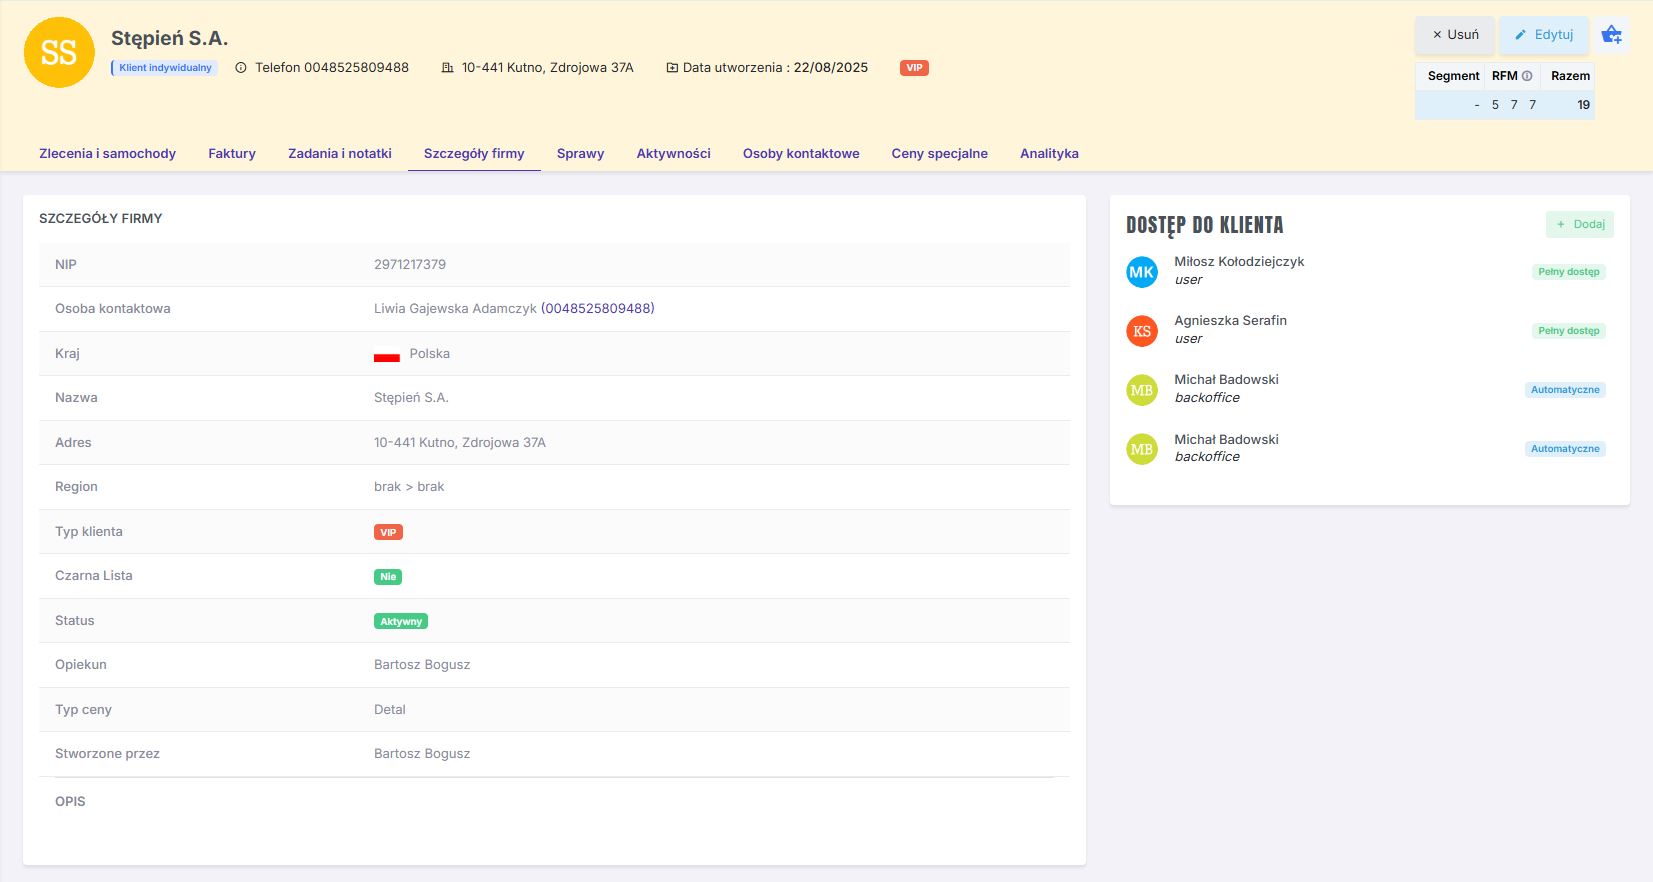Click the building icon beside header address

(447, 68)
